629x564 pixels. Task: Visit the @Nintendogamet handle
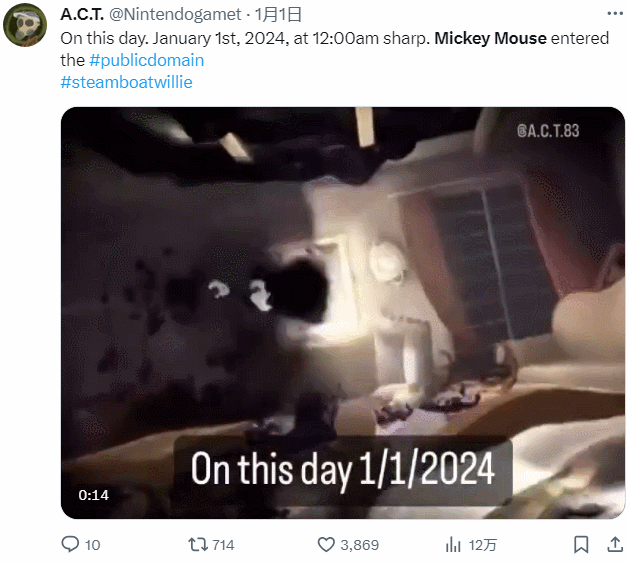(x=175, y=14)
